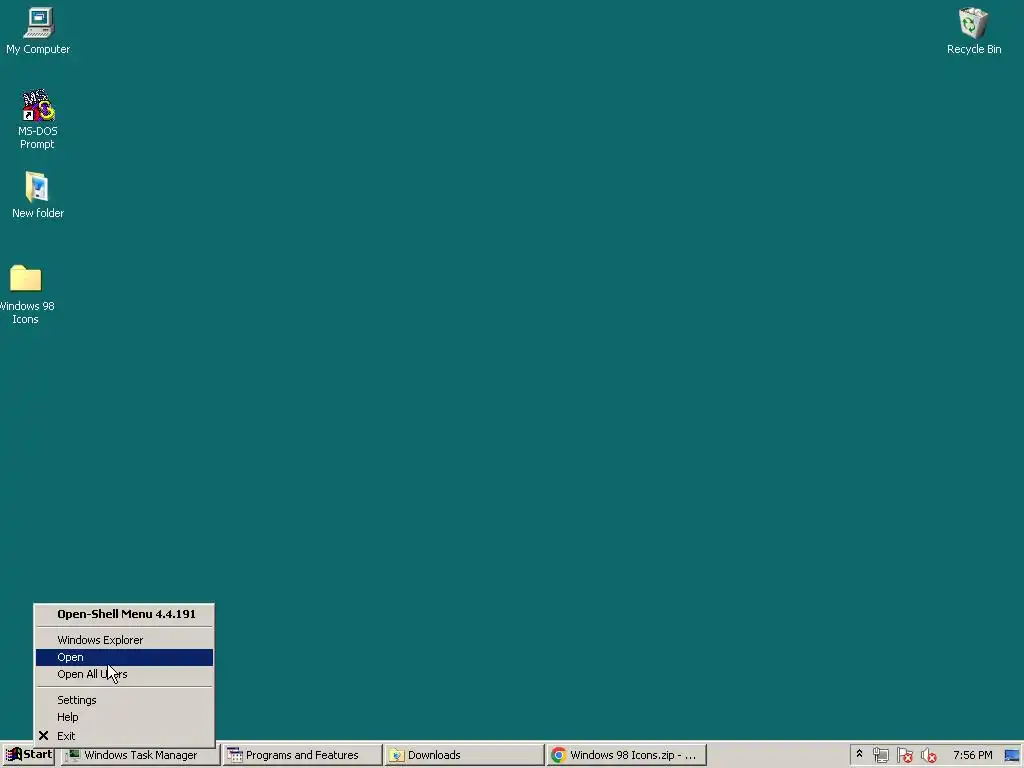The width and height of the screenshot is (1024, 768).
Task: Click the muted speaker volume icon
Action: click(928, 756)
